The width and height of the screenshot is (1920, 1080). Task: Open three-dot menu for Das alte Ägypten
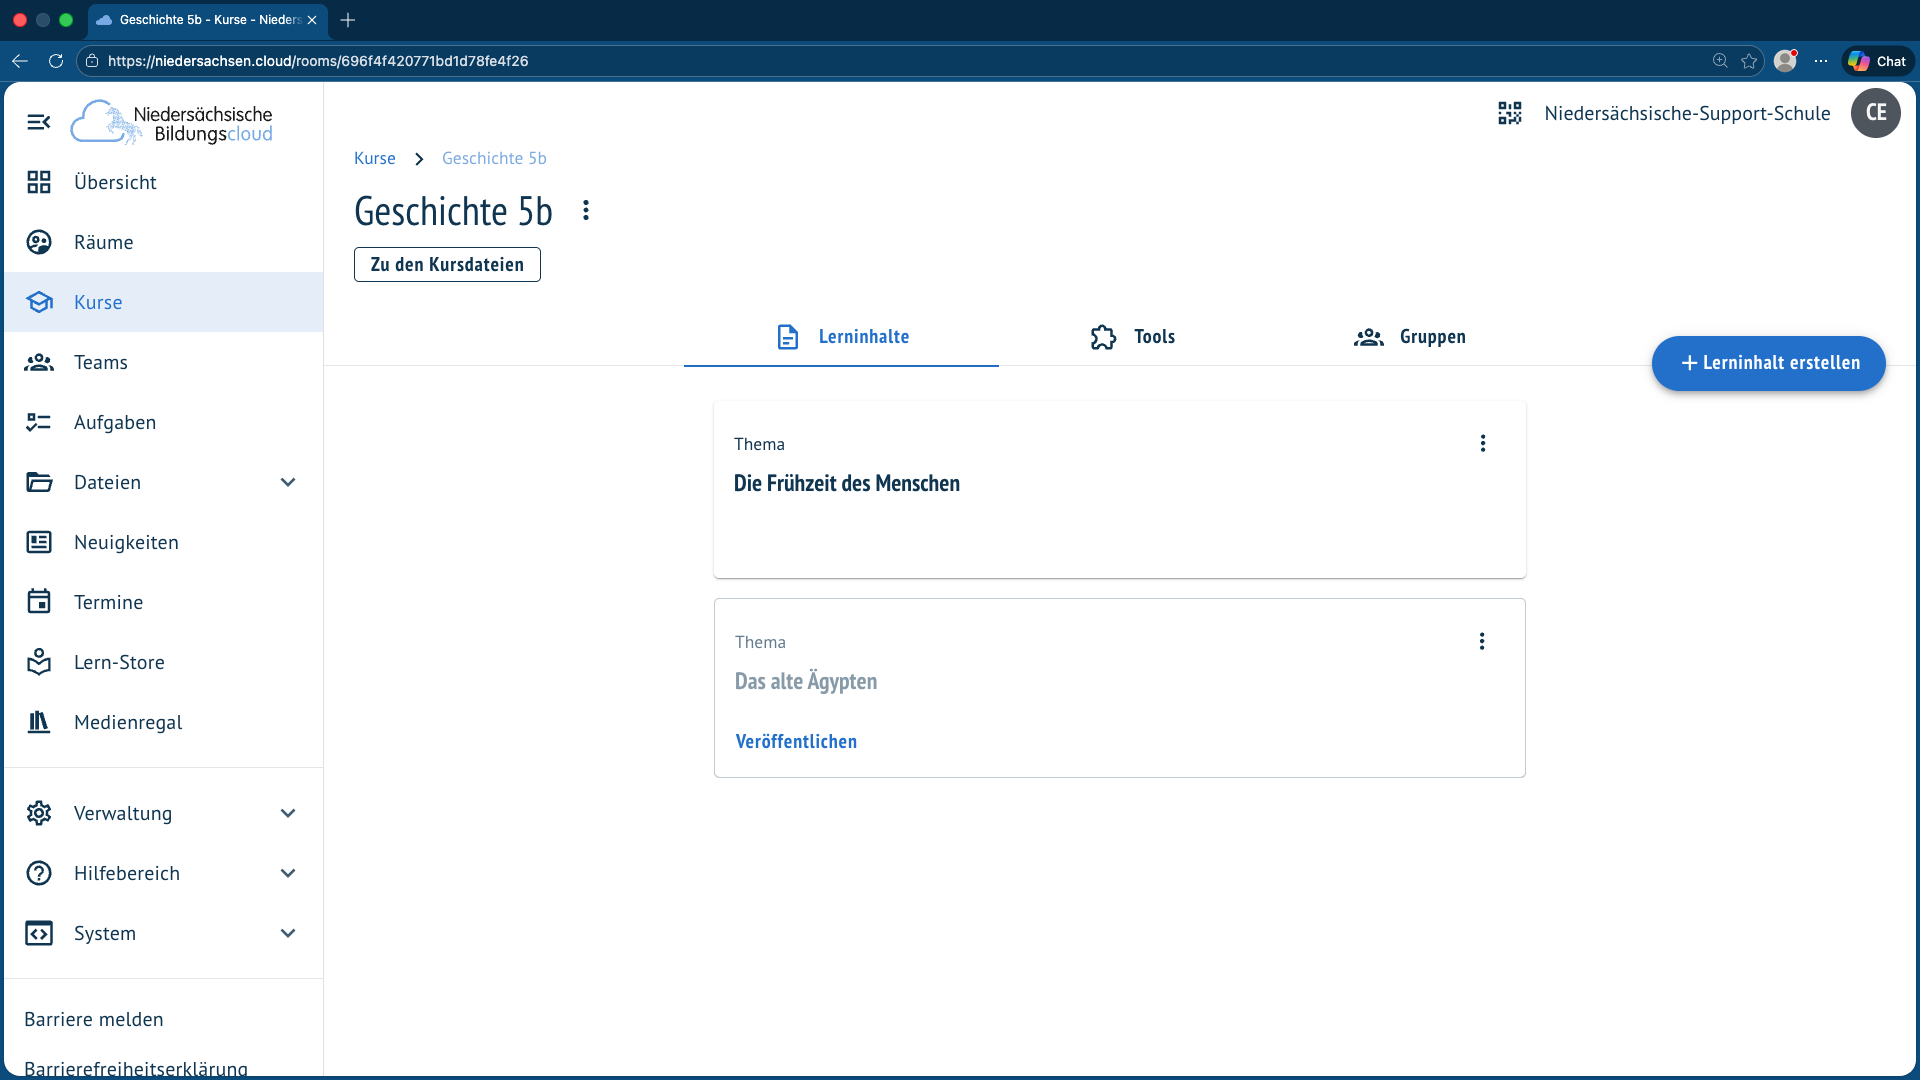coord(1482,641)
